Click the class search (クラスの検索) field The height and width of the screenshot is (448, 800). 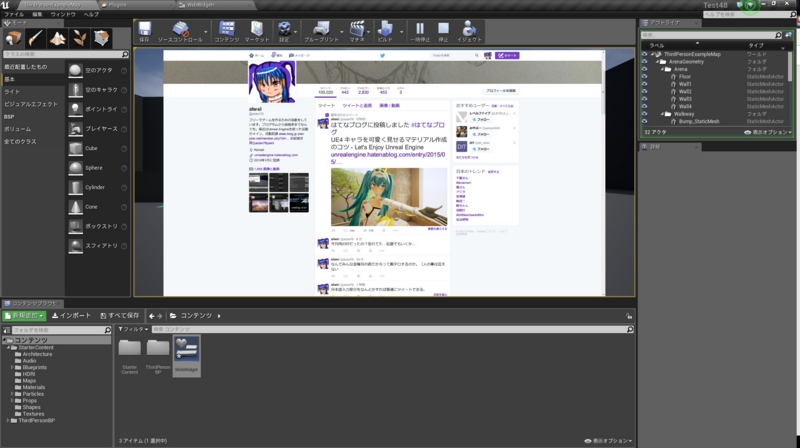[x=66, y=54]
